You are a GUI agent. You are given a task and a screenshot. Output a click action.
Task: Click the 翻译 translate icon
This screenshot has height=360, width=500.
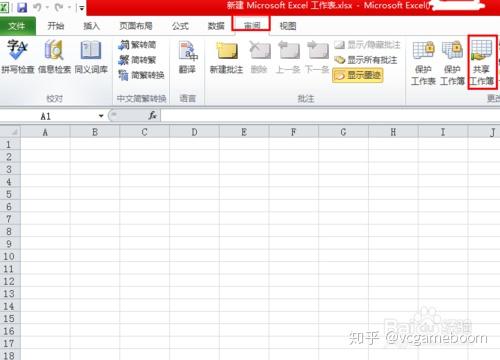coord(187,56)
